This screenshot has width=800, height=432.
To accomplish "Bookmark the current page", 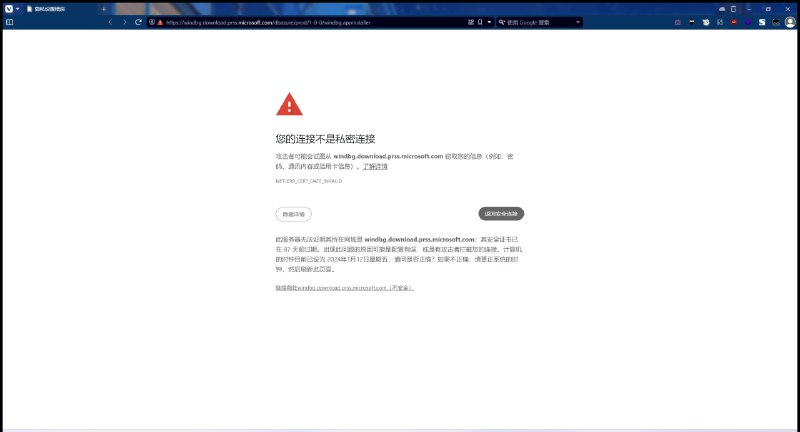I will pos(480,22).
